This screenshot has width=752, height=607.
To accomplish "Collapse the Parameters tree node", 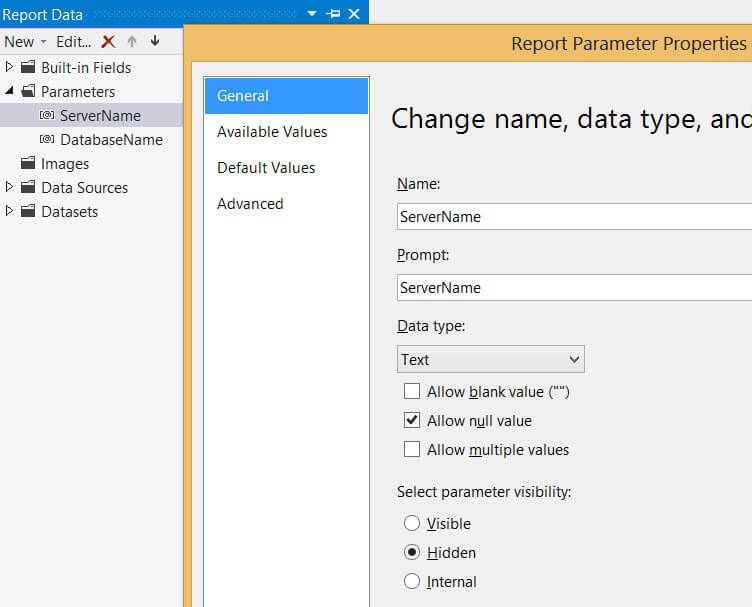I will pos(10,92).
